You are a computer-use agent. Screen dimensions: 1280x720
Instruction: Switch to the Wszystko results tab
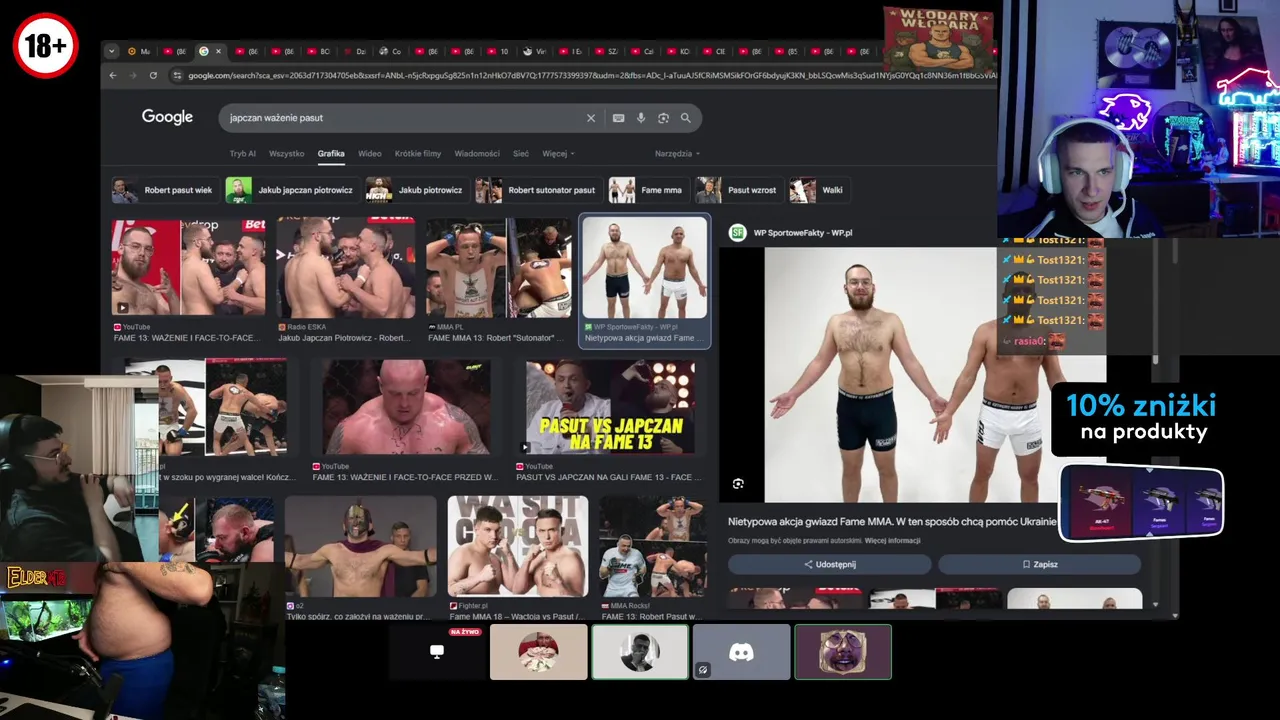[x=287, y=154]
